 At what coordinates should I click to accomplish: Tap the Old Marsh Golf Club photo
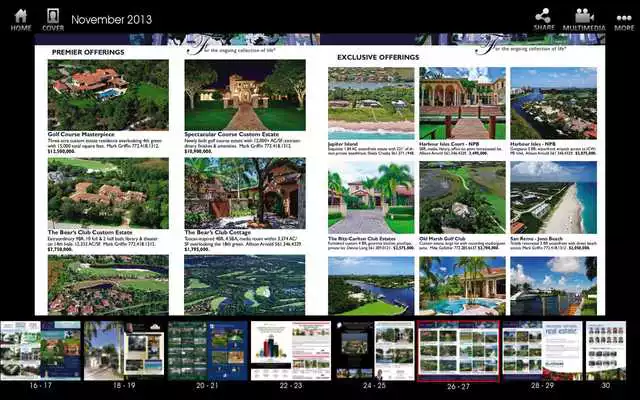(462, 198)
